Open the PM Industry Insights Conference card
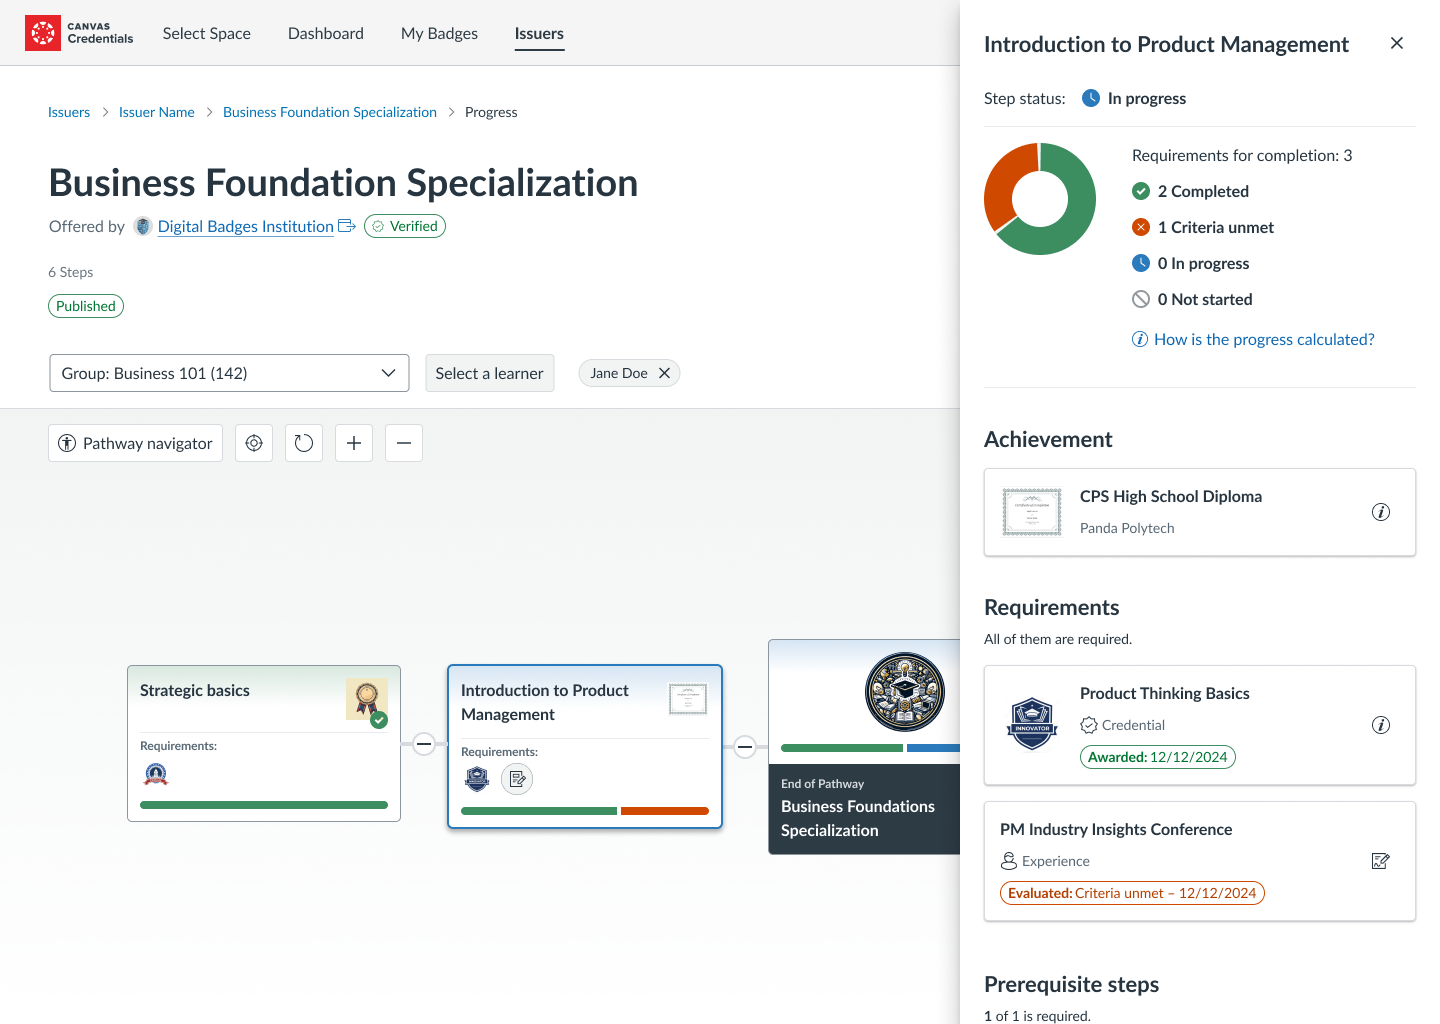The height and width of the screenshot is (1024, 1440). pyautogui.click(x=1200, y=861)
